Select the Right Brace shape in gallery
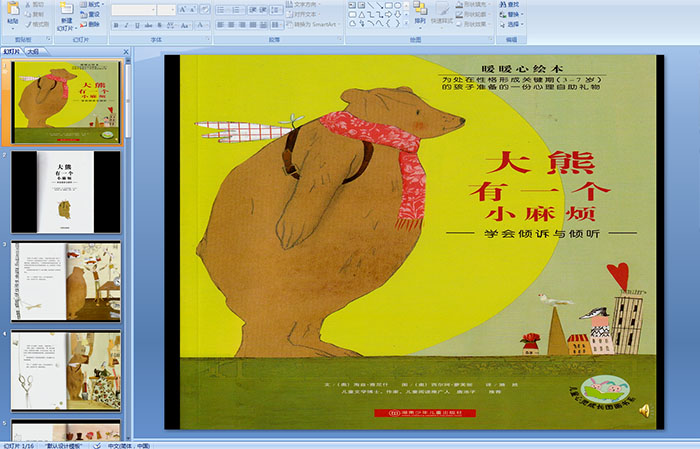This screenshot has height=449, width=700. click(x=397, y=23)
